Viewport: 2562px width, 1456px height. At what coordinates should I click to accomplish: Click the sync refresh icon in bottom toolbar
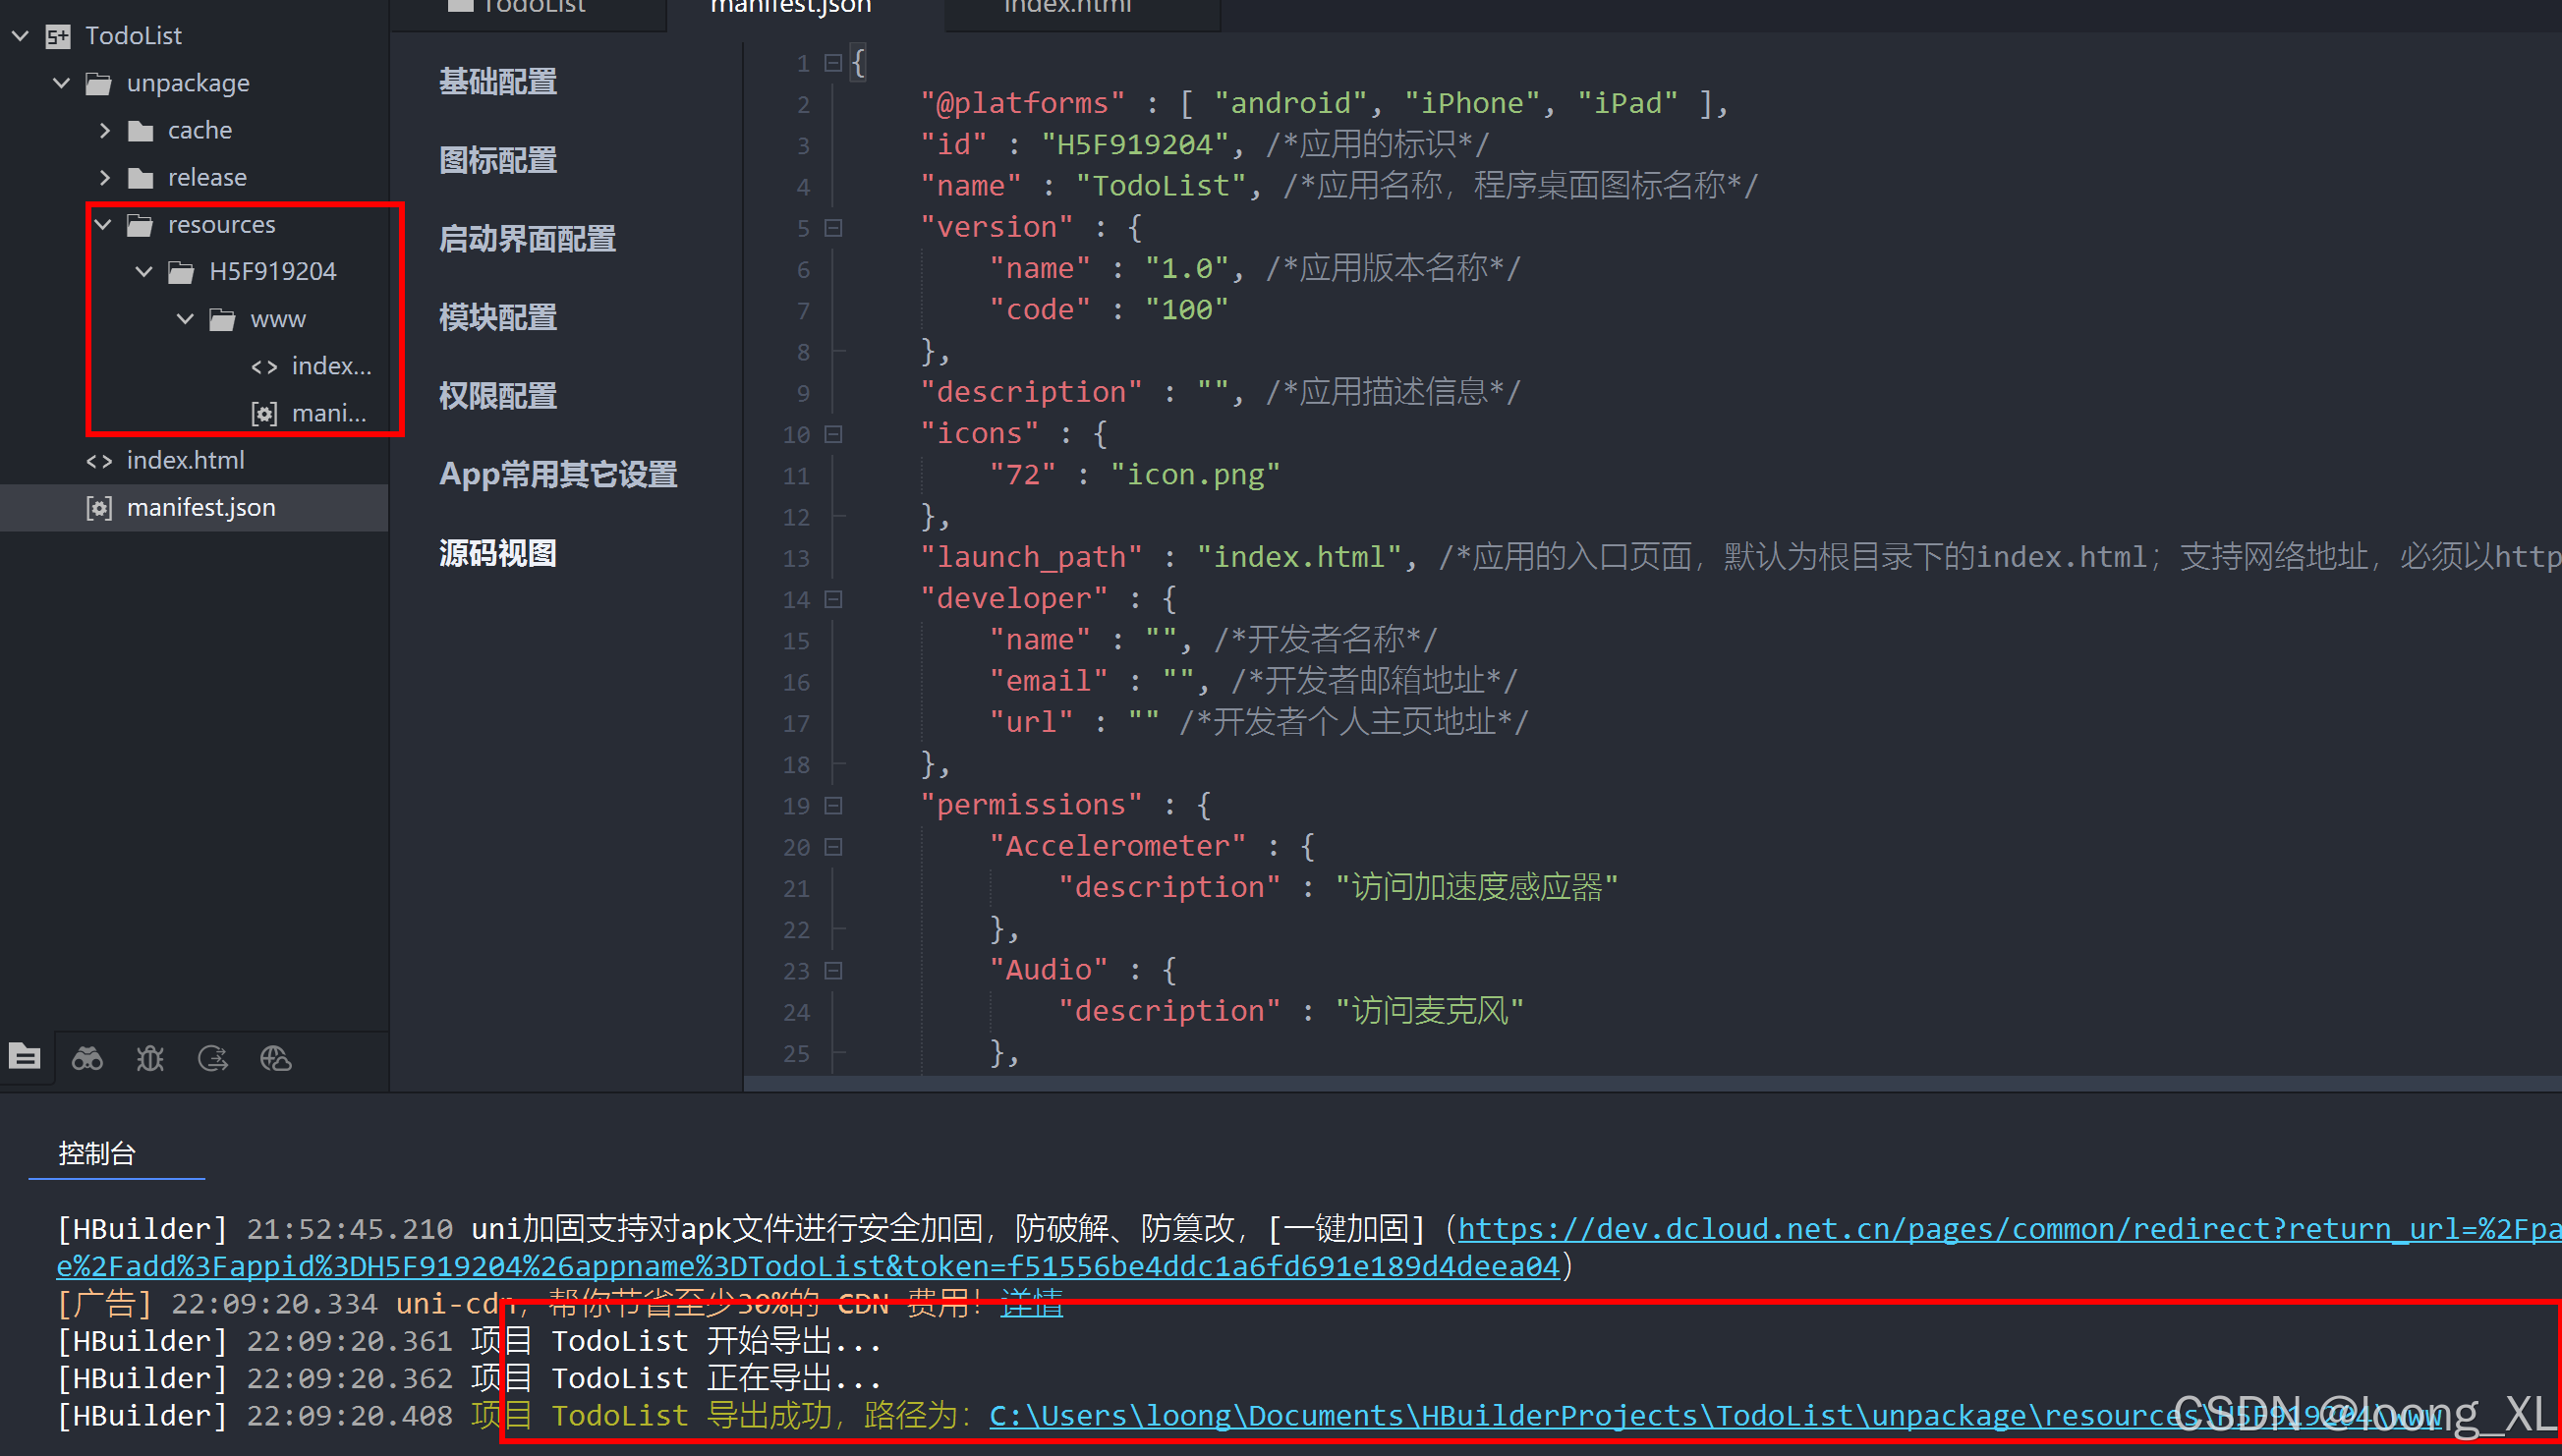(x=213, y=1058)
